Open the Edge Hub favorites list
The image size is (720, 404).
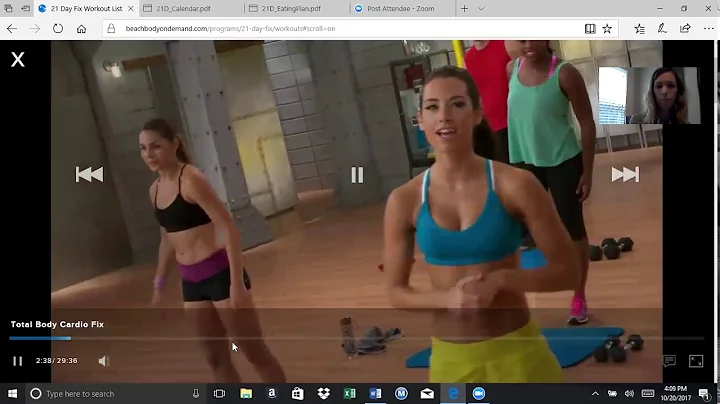(x=639, y=28)
